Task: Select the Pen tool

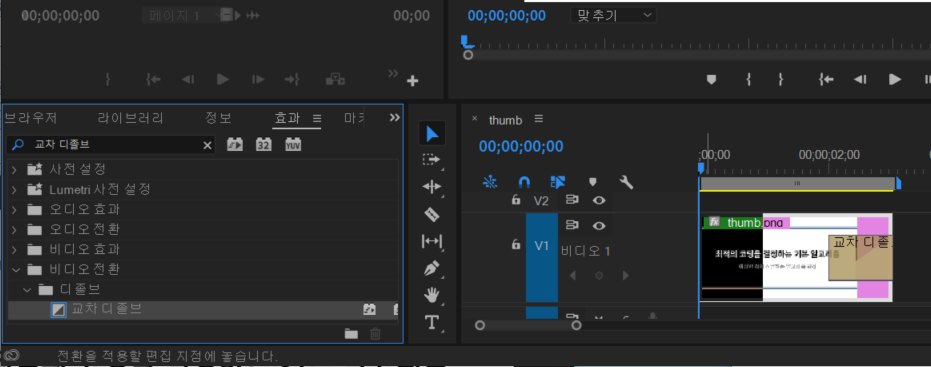Action: click(x=432, y=268)
